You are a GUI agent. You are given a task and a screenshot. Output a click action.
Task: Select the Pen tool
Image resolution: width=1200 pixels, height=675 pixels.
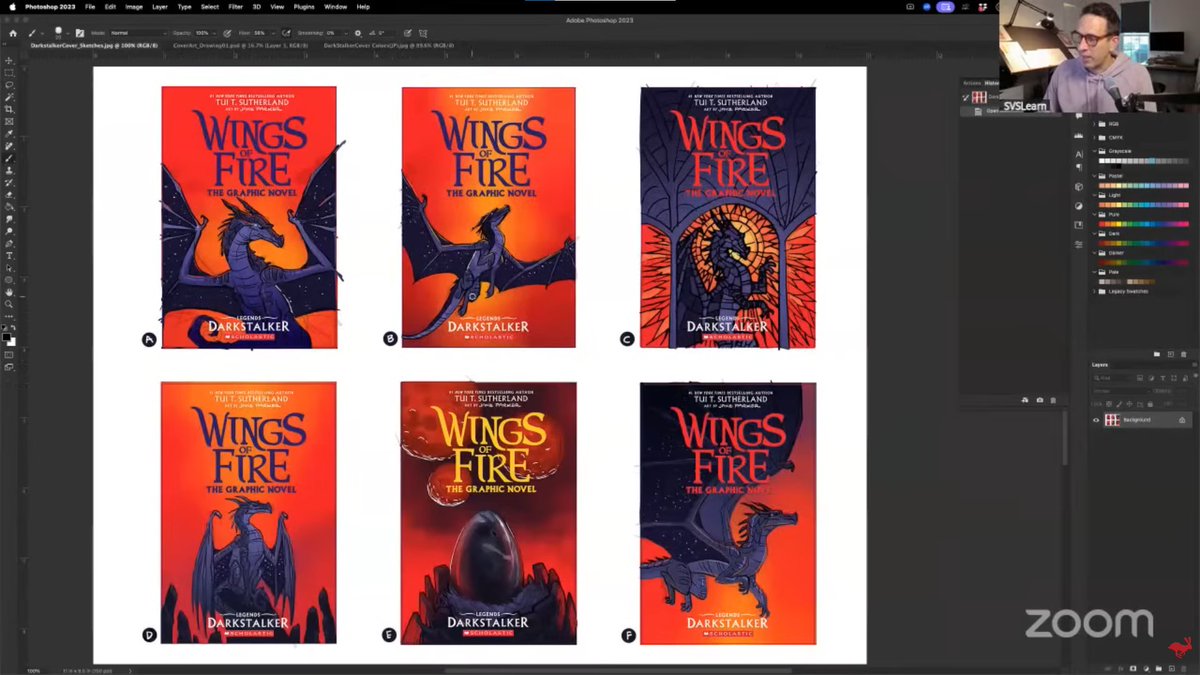pos(9,243)
